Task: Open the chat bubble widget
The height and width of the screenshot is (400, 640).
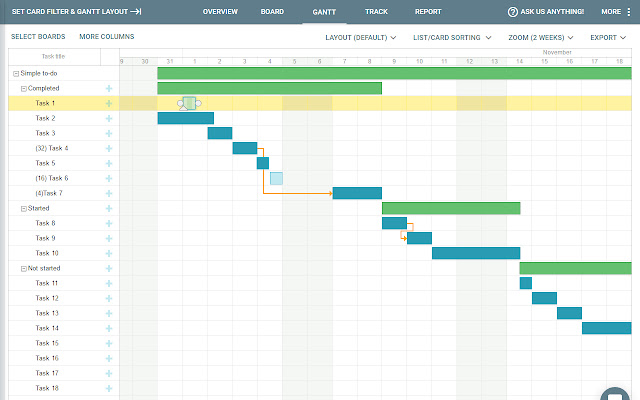Action: pos(615,394)
